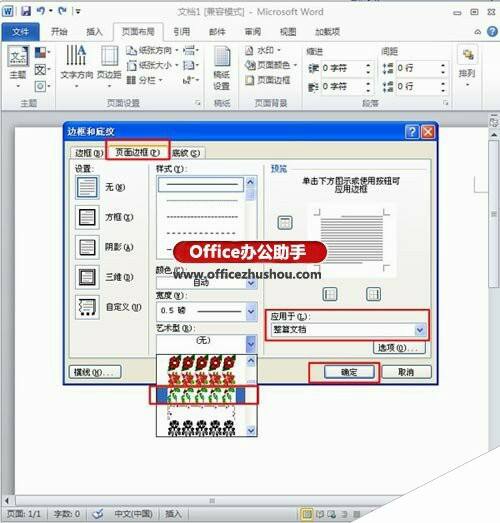Viewport: 500px width, 523px height.
Task: Expand the 宽度 width dropdown
Action: 251,311
